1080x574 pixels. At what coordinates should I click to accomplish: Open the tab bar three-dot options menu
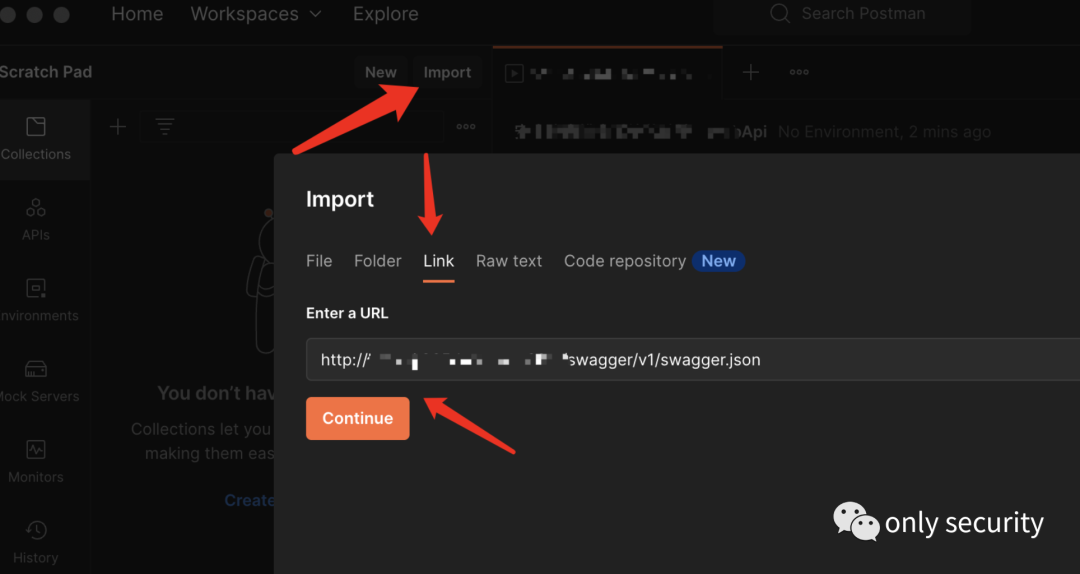pyautogui.click(x=799, y=72)
